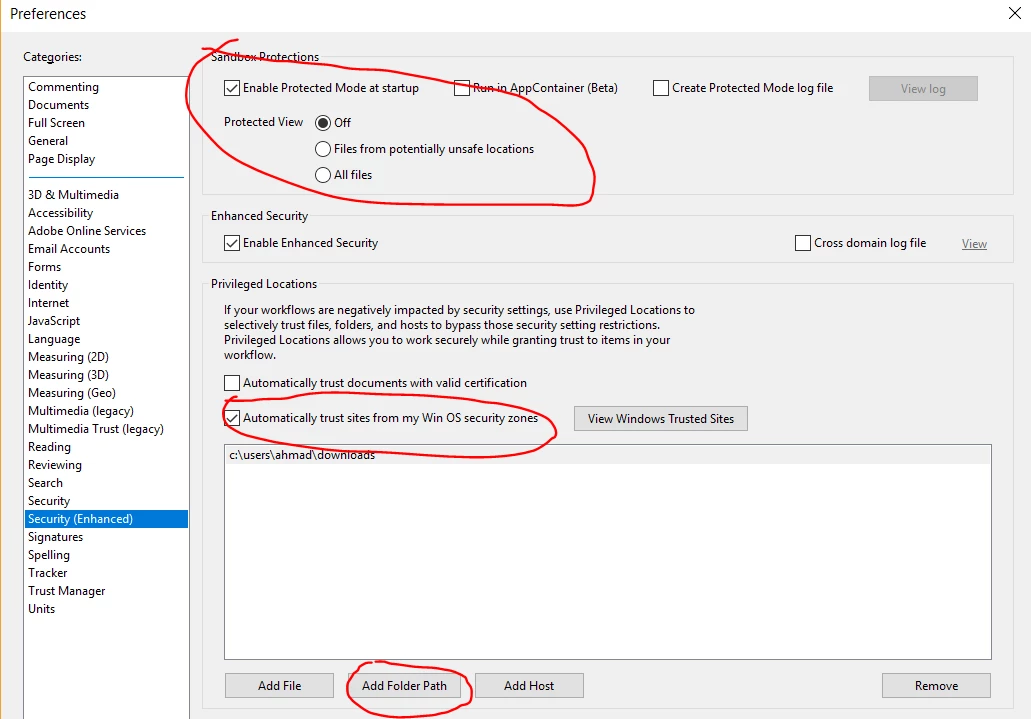Check Cross domain log file
Viewport: 1031px width, 719px height.
[x=803, y=243]
